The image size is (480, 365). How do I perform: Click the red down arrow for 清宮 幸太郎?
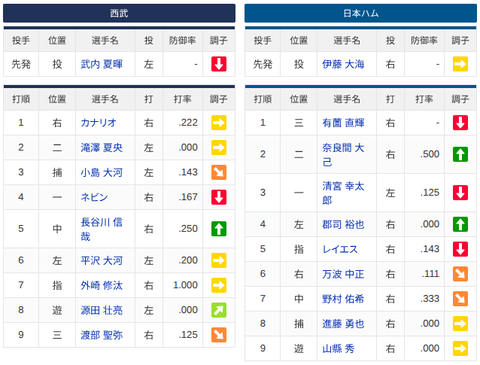pos(460,193)
